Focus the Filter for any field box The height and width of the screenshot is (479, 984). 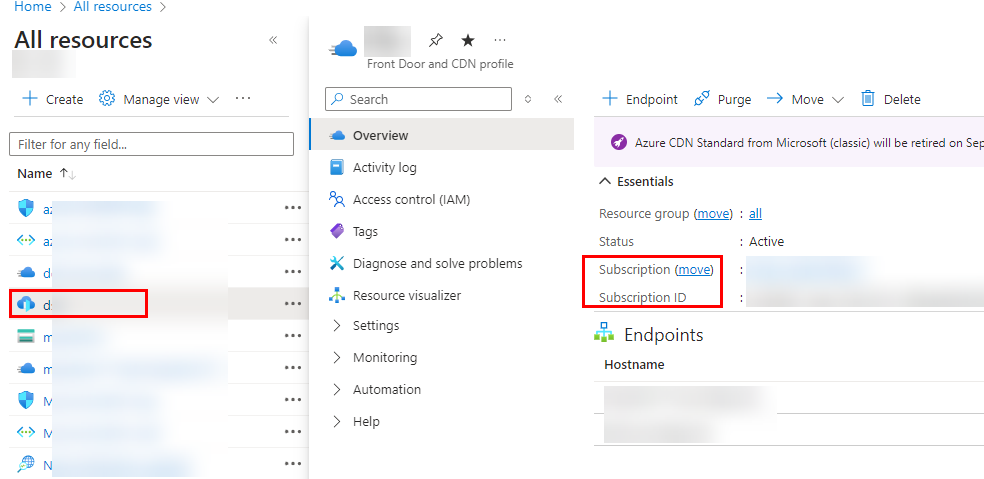[151, 144]
